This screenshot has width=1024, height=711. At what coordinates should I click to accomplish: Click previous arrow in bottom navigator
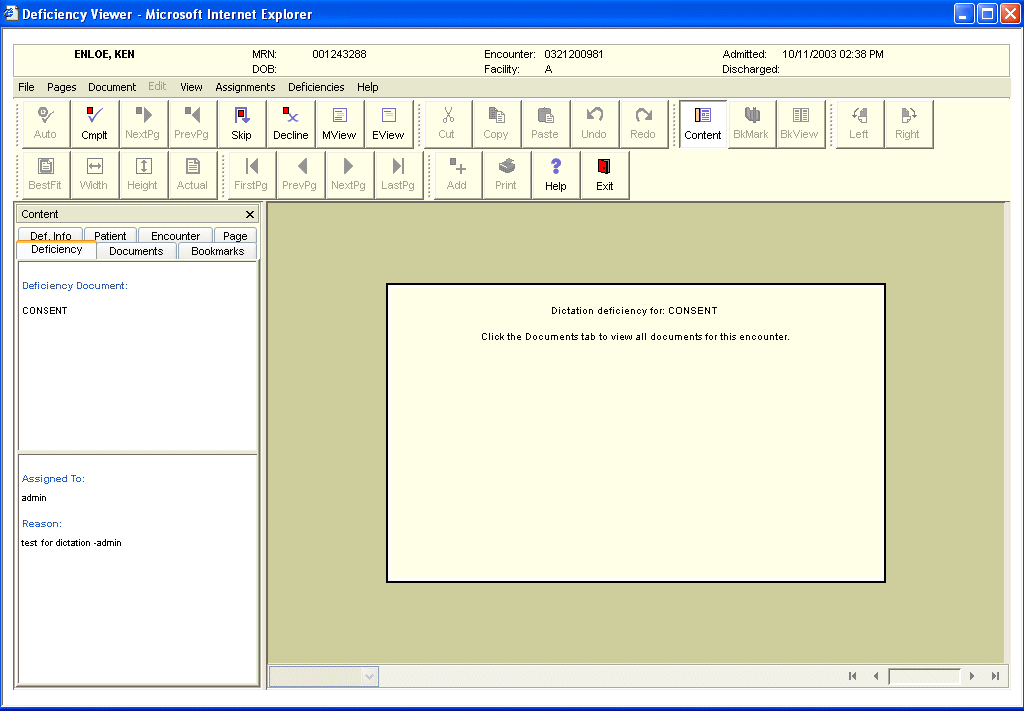(876, 676)
